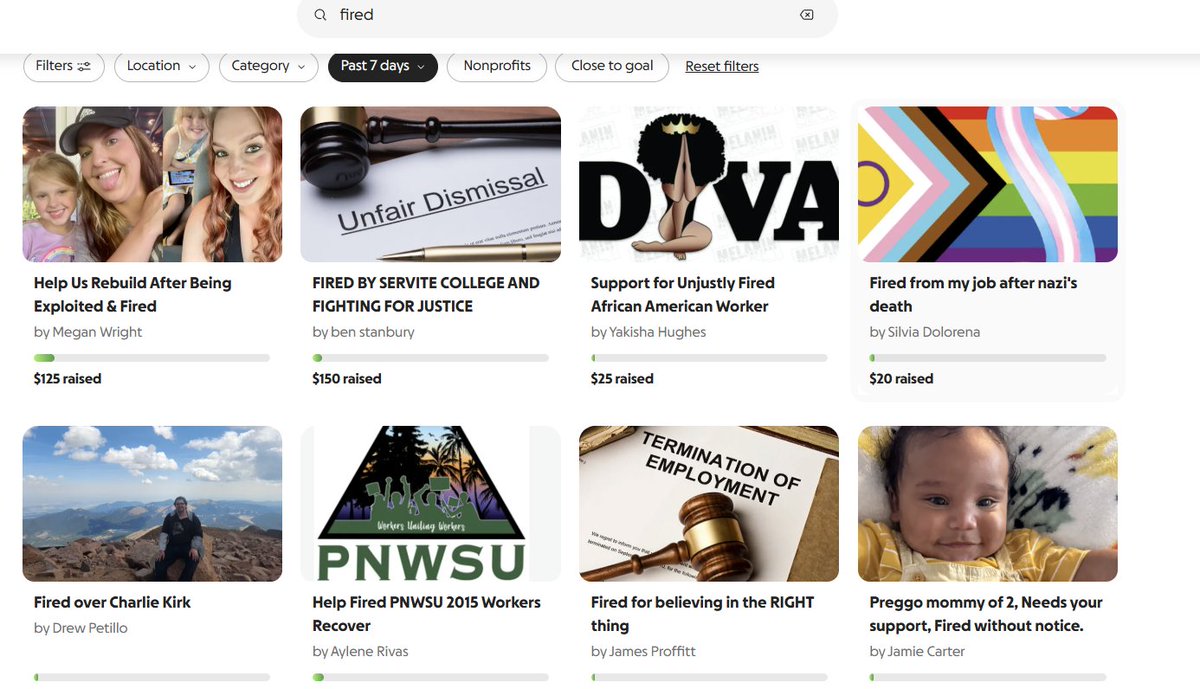This screenshot has width=1200, height=689.
Task: Expand the Location dropdown
Action: click(162, 66)
